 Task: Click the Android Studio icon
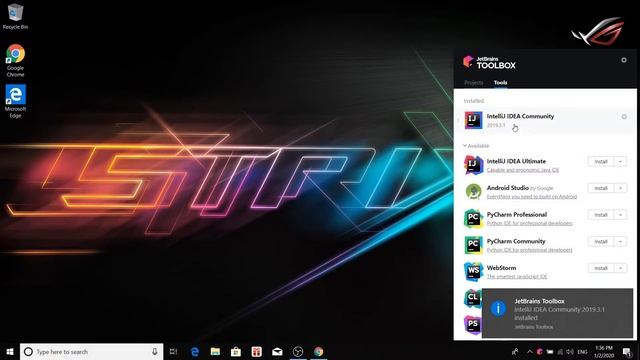point(473,191)
